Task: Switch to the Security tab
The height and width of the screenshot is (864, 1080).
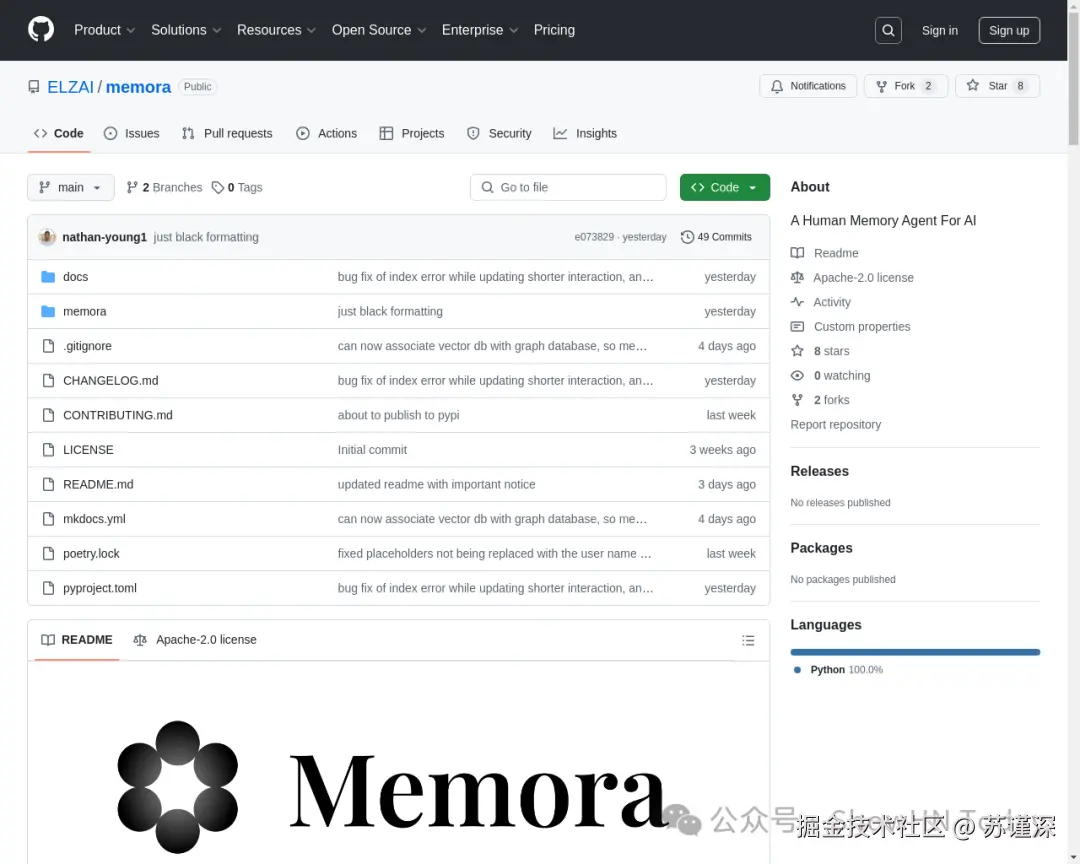Action: coord(499,134)
